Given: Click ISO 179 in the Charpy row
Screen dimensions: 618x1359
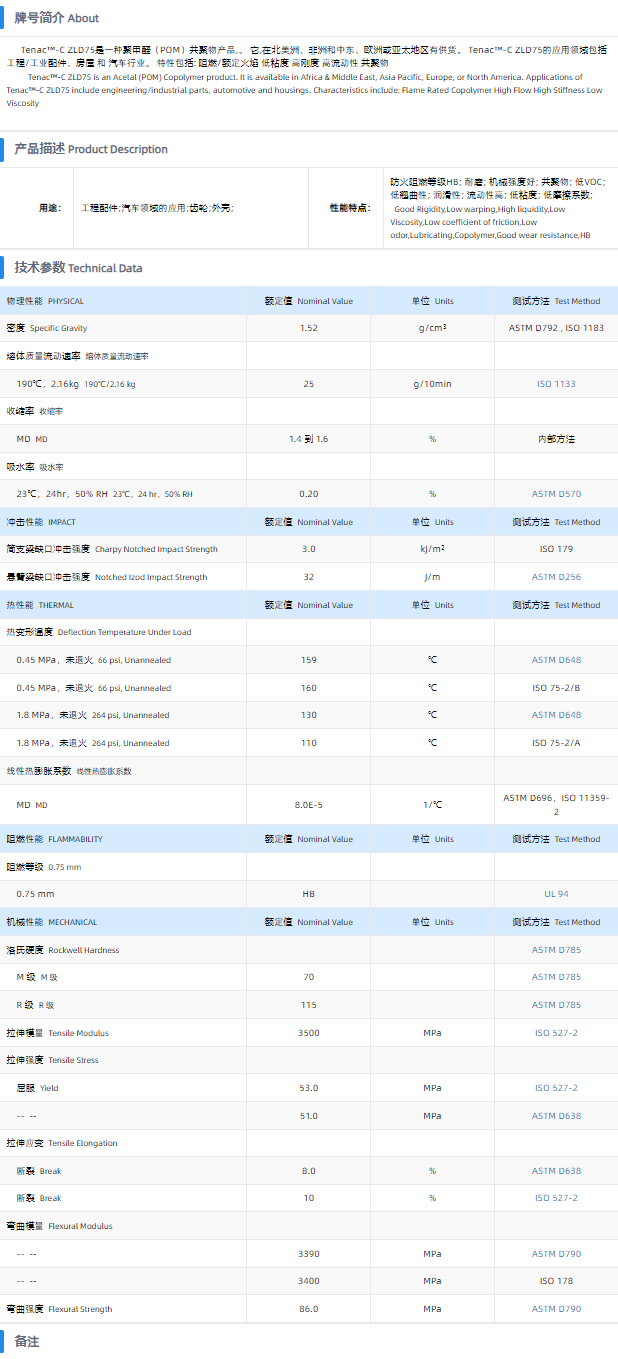Looking at the screenshot, I should point(556,549).
